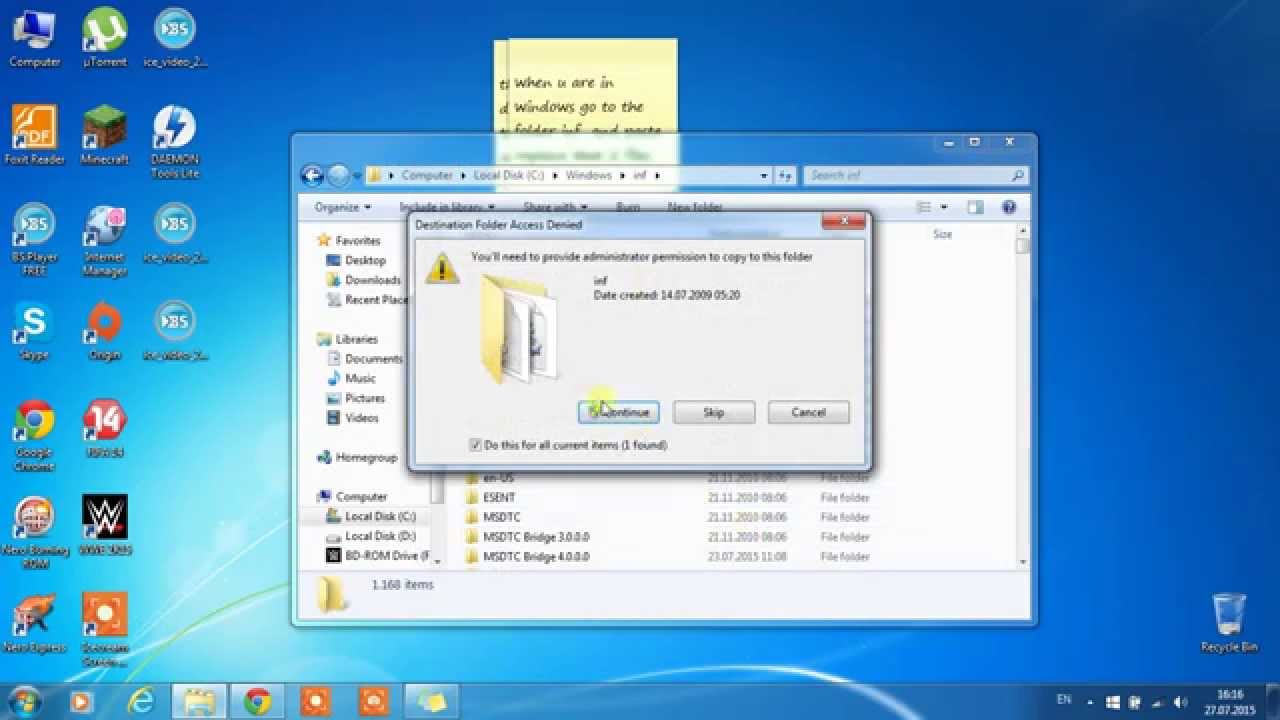The height and width of the screenshot is (720, 1280).
Task: Select Local Disk (C:) in navigation pane
Action: [x=380, y=516]
